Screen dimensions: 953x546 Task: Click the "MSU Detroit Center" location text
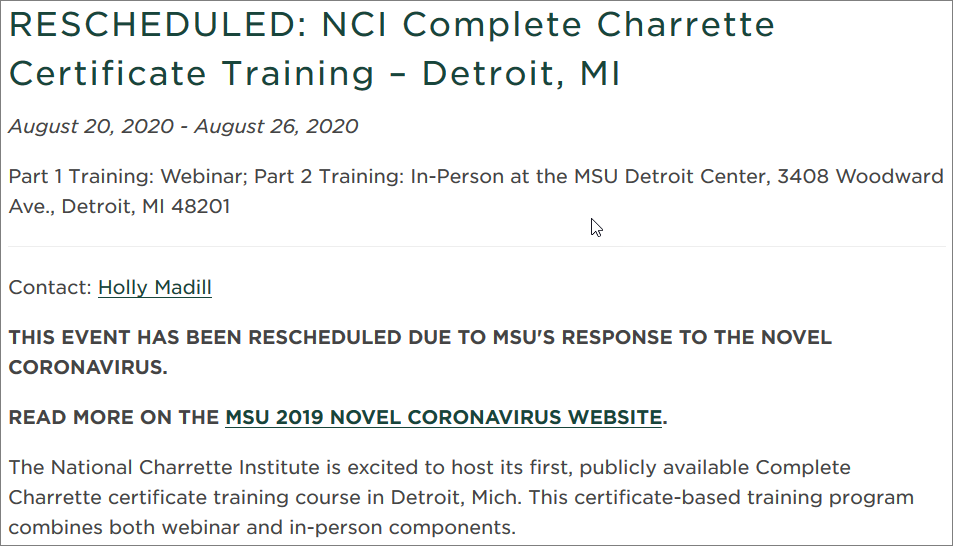point(650,177)
